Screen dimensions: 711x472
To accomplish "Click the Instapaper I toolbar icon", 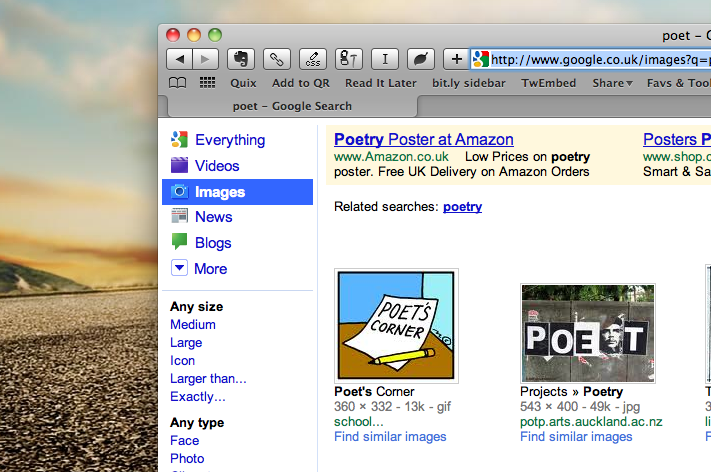I will point(385,59).
